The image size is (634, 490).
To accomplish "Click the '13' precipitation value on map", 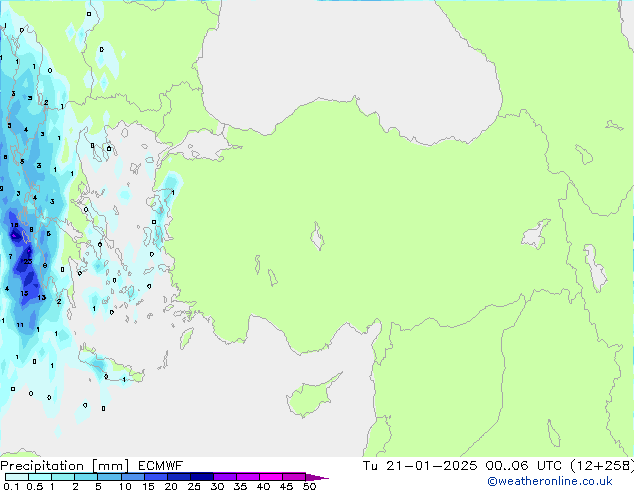I will pyautogui.click(x=42, y=298).
